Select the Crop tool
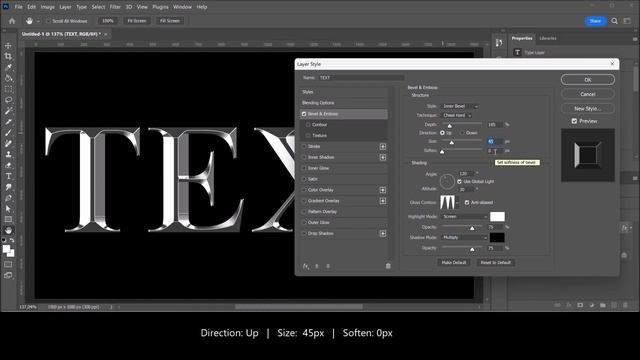The image size is (640, 360). tap(8, 56)
